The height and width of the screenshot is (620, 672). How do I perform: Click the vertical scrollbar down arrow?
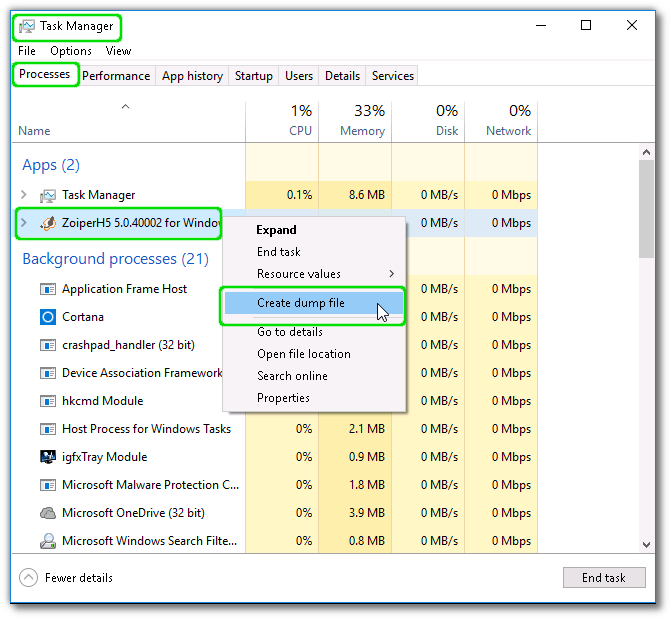tap(647, 544)
